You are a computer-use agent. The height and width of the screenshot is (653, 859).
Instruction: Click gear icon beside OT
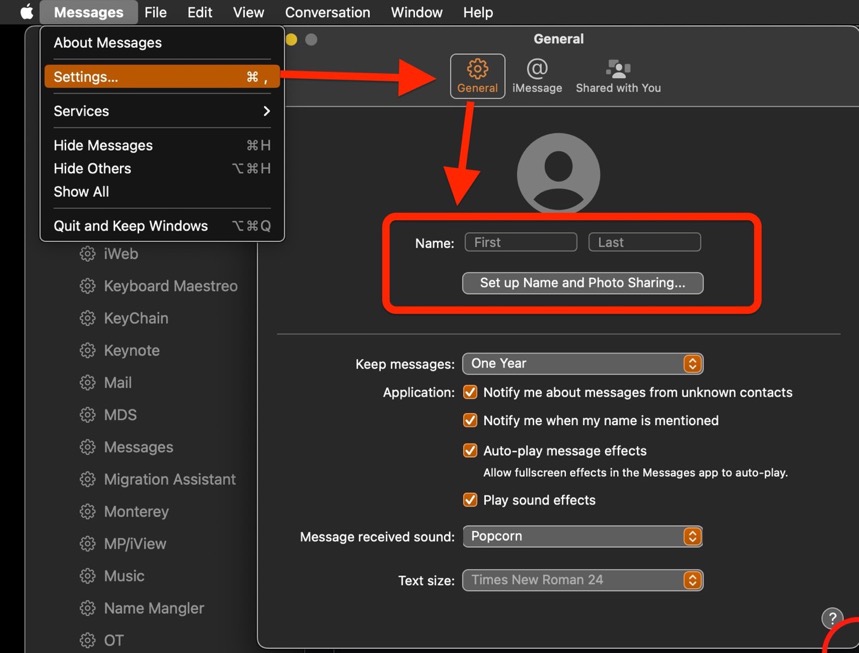click(x=87, y=640)
